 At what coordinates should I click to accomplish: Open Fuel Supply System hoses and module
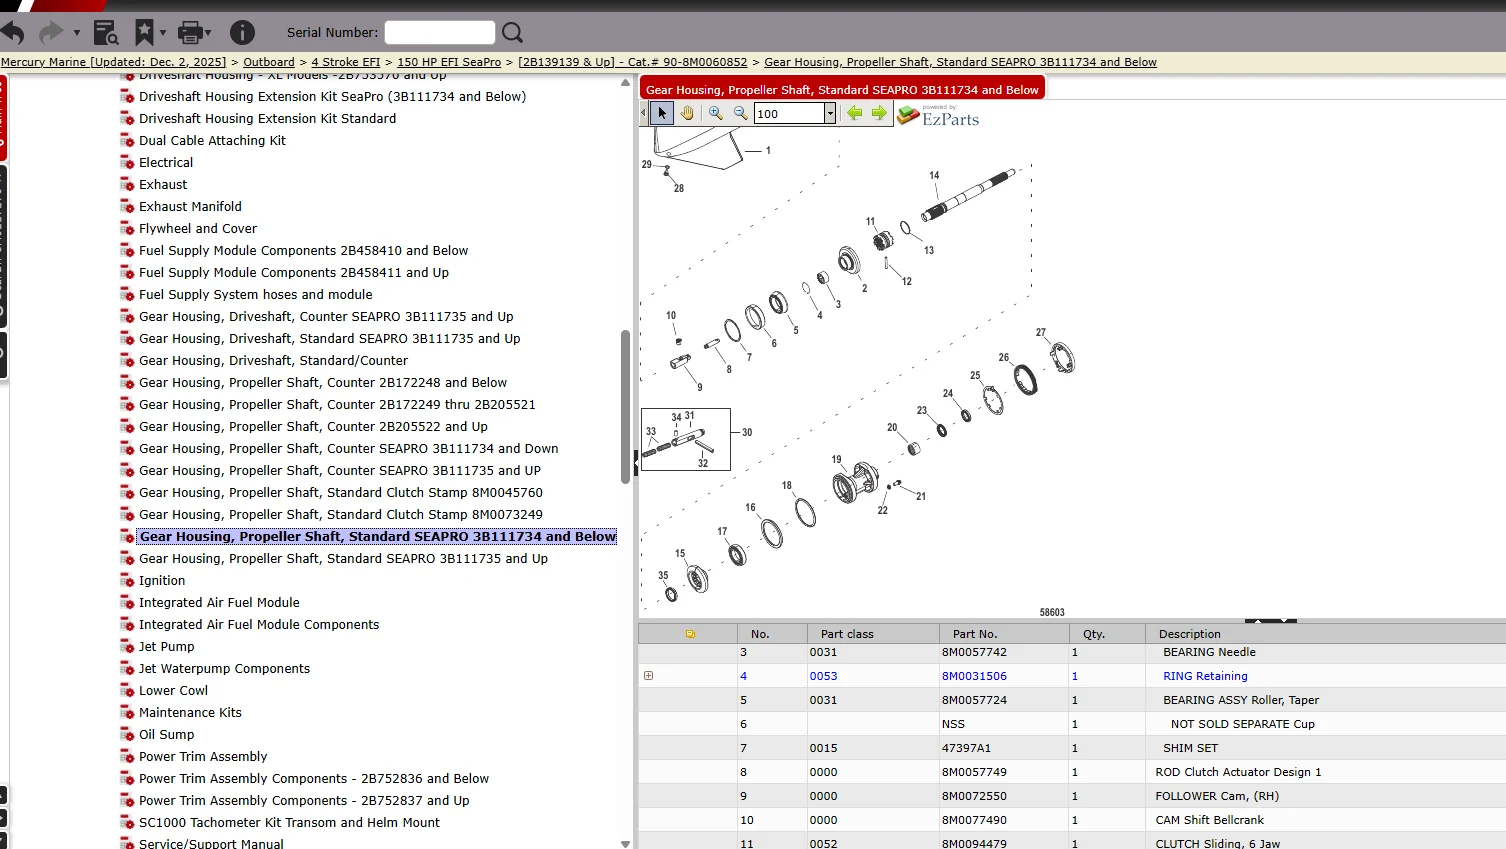pos(255,294)
